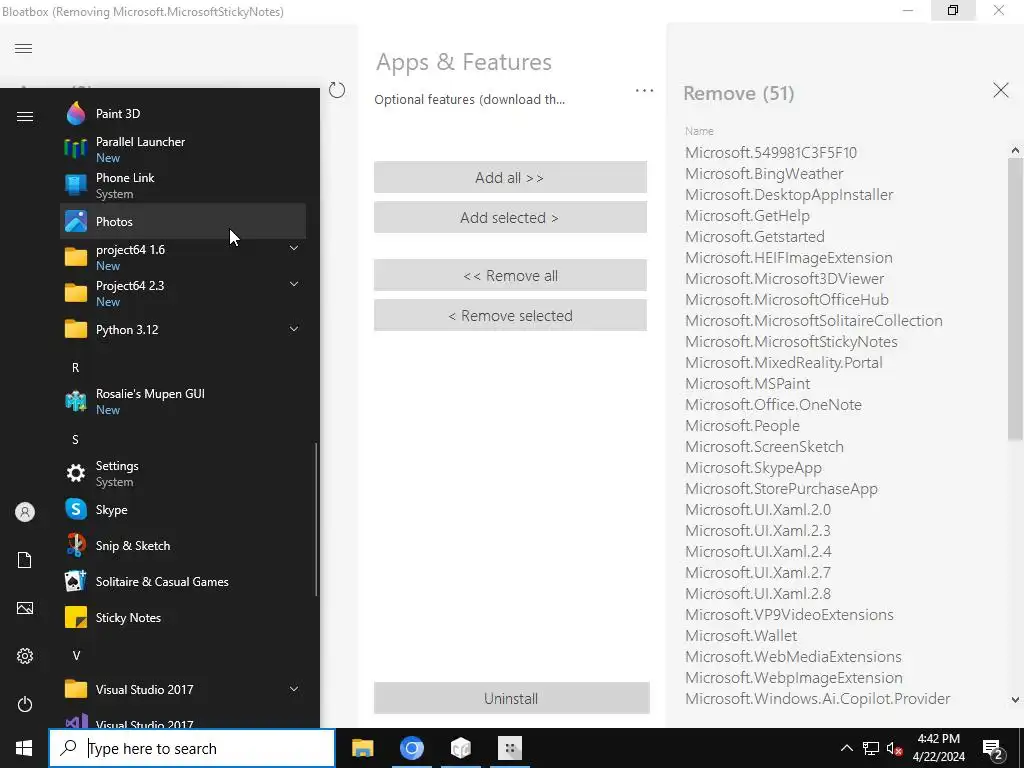Close the Remove panel with the X
This screenshot has width=1024, height=768.
tap(1000, 90)
